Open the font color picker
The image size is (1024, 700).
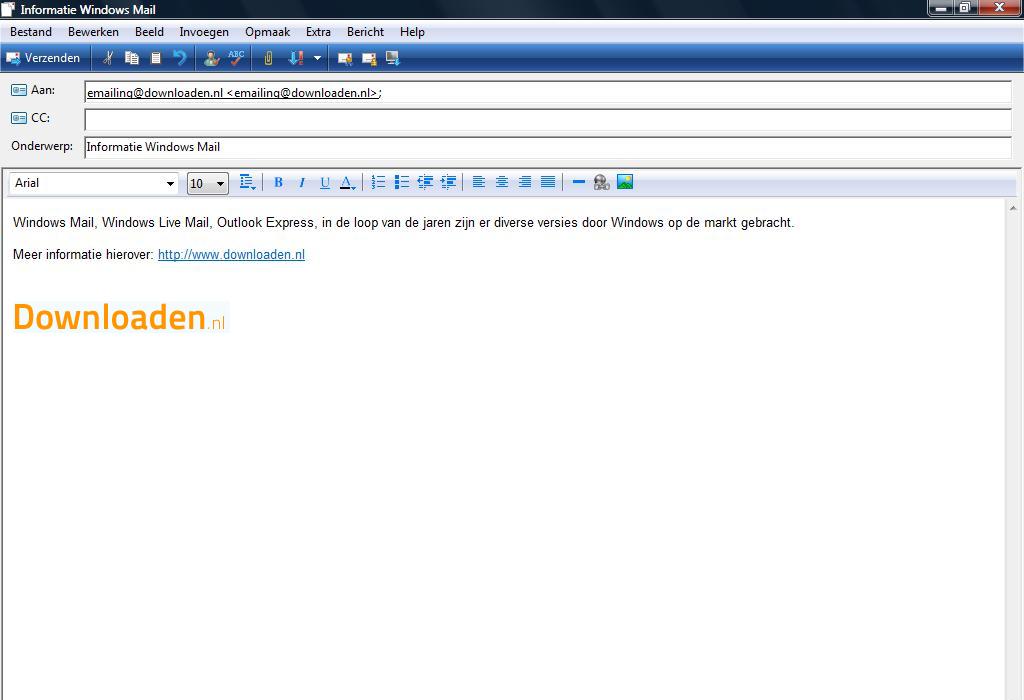point(347,182)
